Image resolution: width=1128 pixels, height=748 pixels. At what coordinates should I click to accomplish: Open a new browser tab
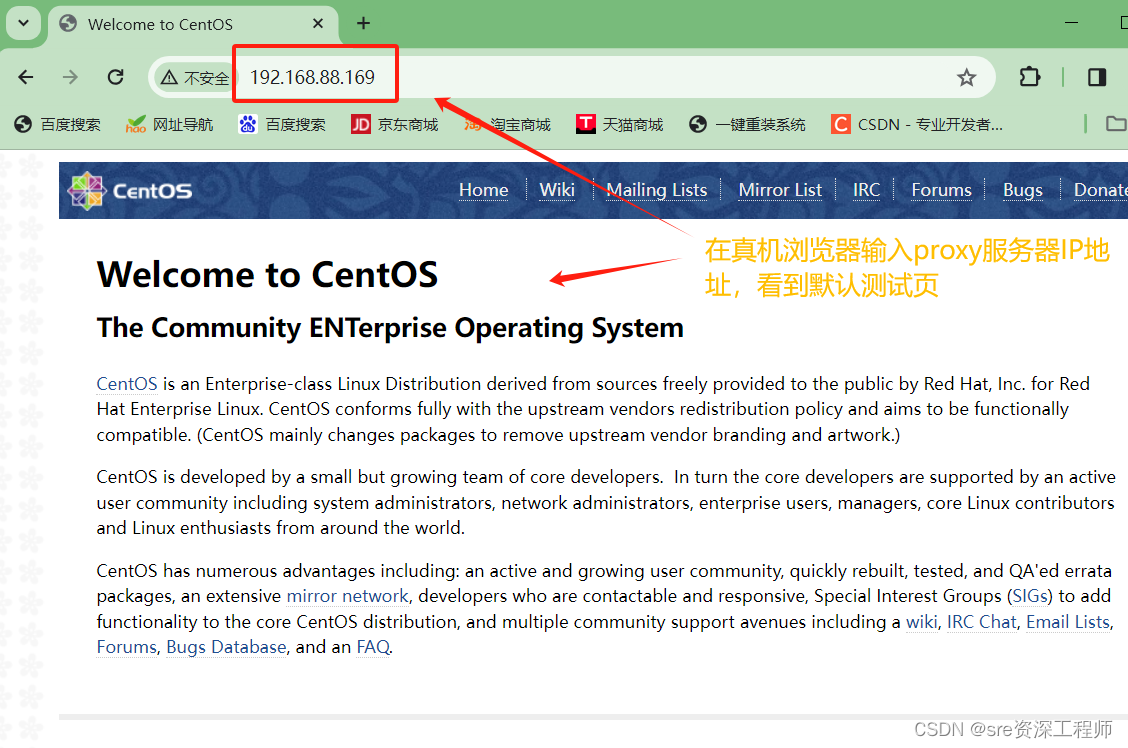pyautogui.click(x=363, y=24)
